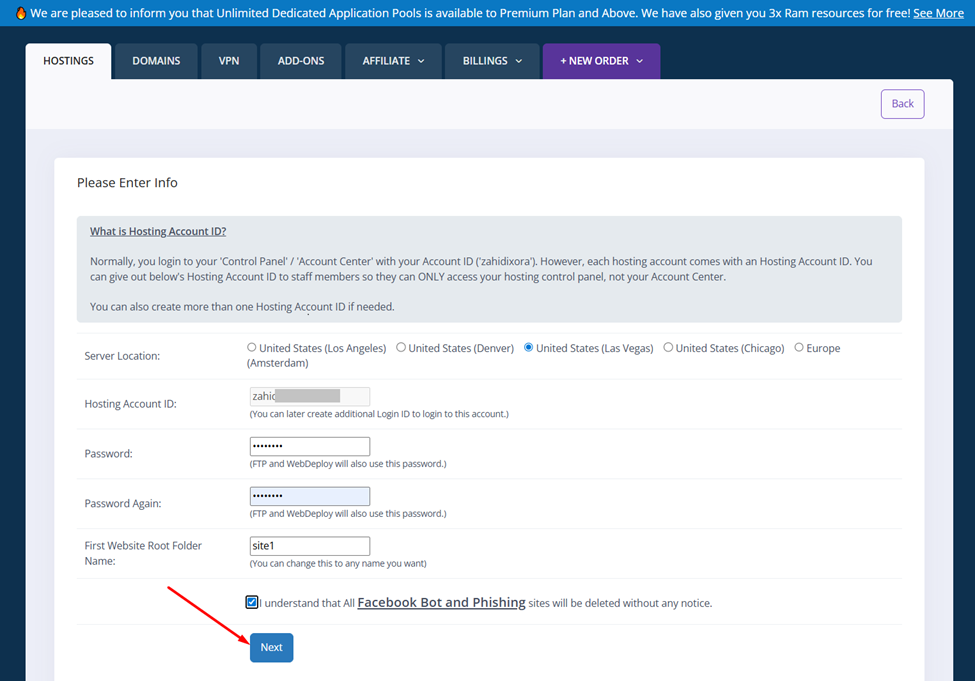This screenshot has height=681, width=975.
Task: Open the Billings dropdown menu
Action: 492,61
